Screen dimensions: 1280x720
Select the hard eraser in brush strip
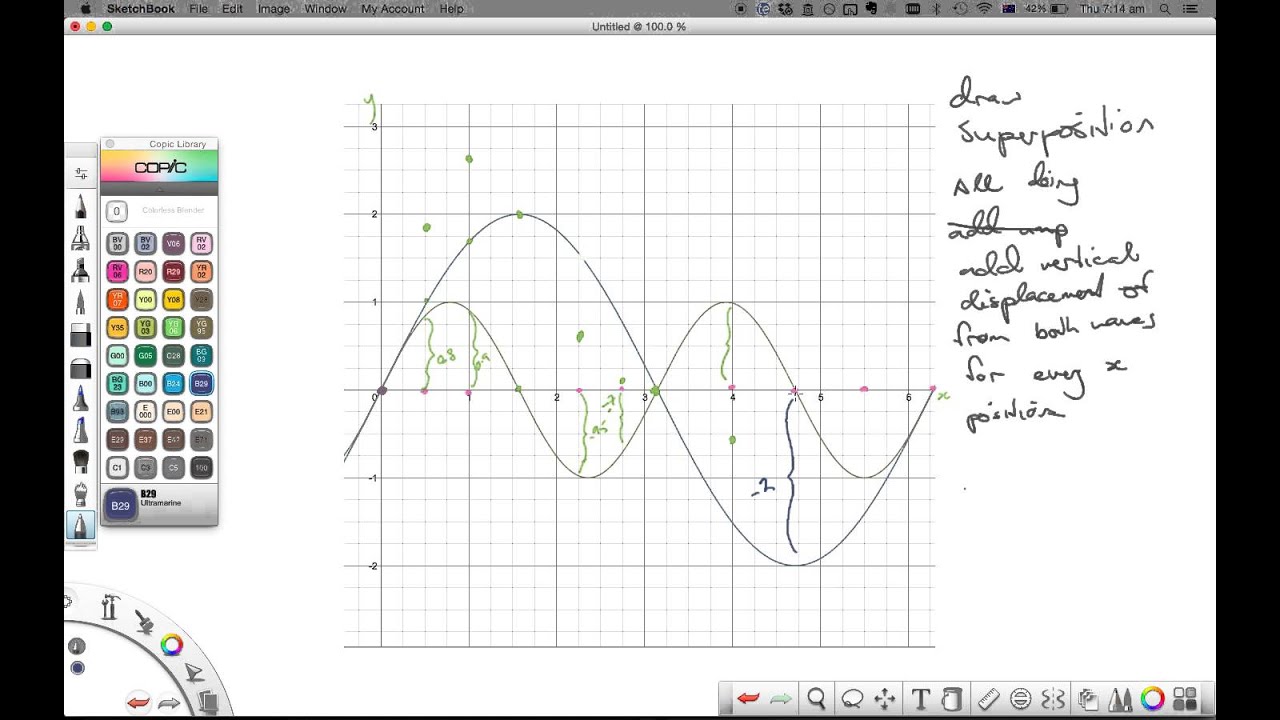click(81, 335)
